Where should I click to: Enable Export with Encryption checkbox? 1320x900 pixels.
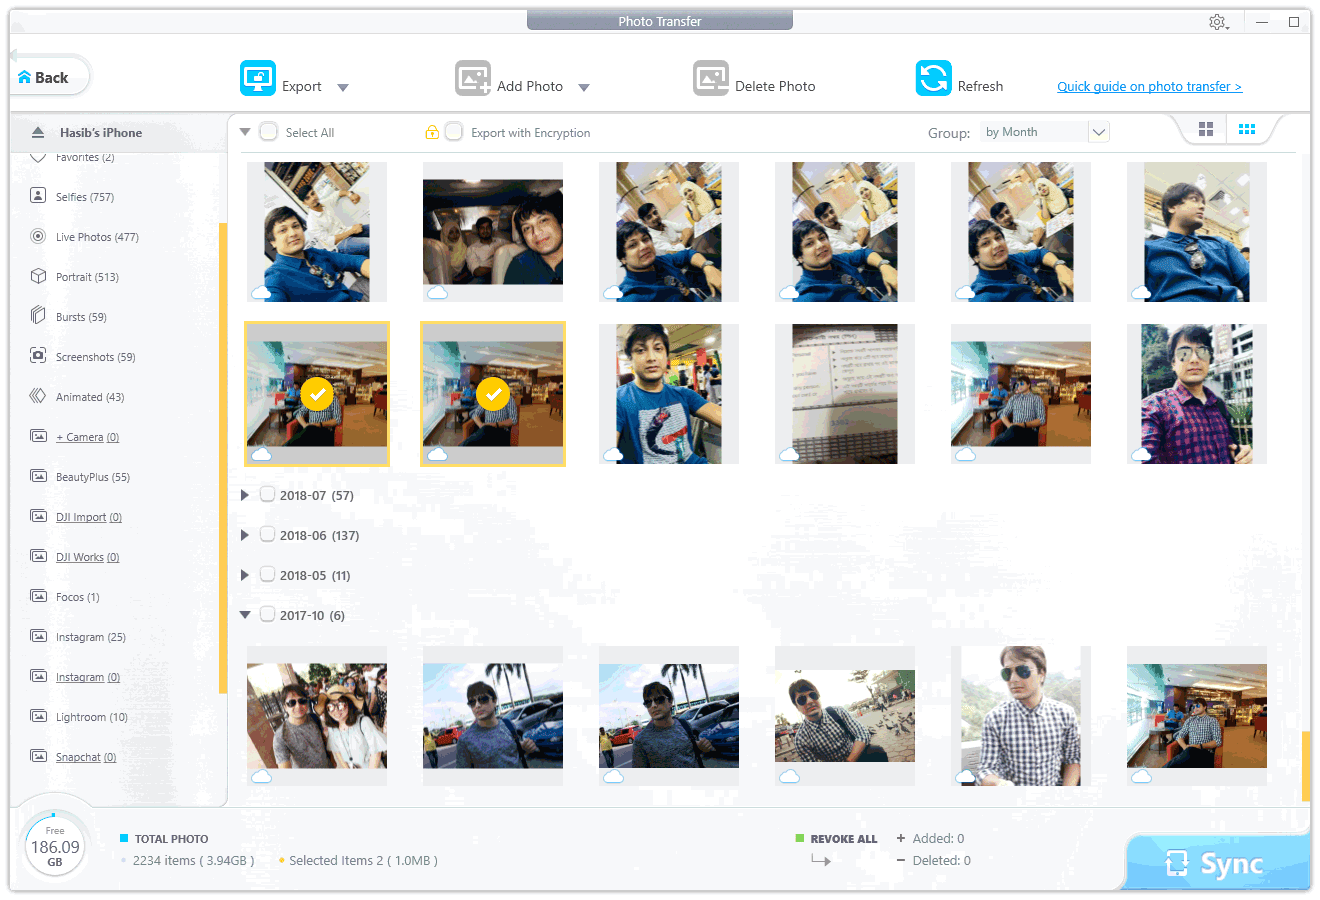click(454, 132)
